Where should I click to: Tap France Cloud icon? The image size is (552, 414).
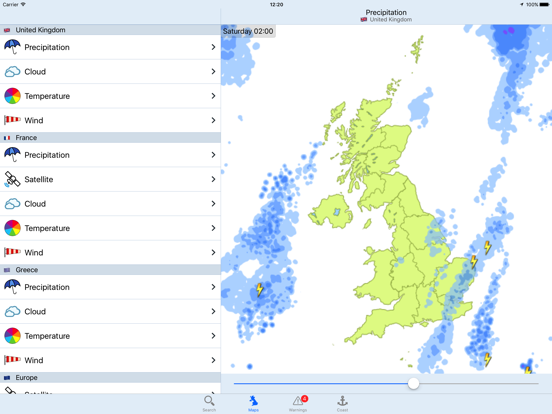(12, 203)
